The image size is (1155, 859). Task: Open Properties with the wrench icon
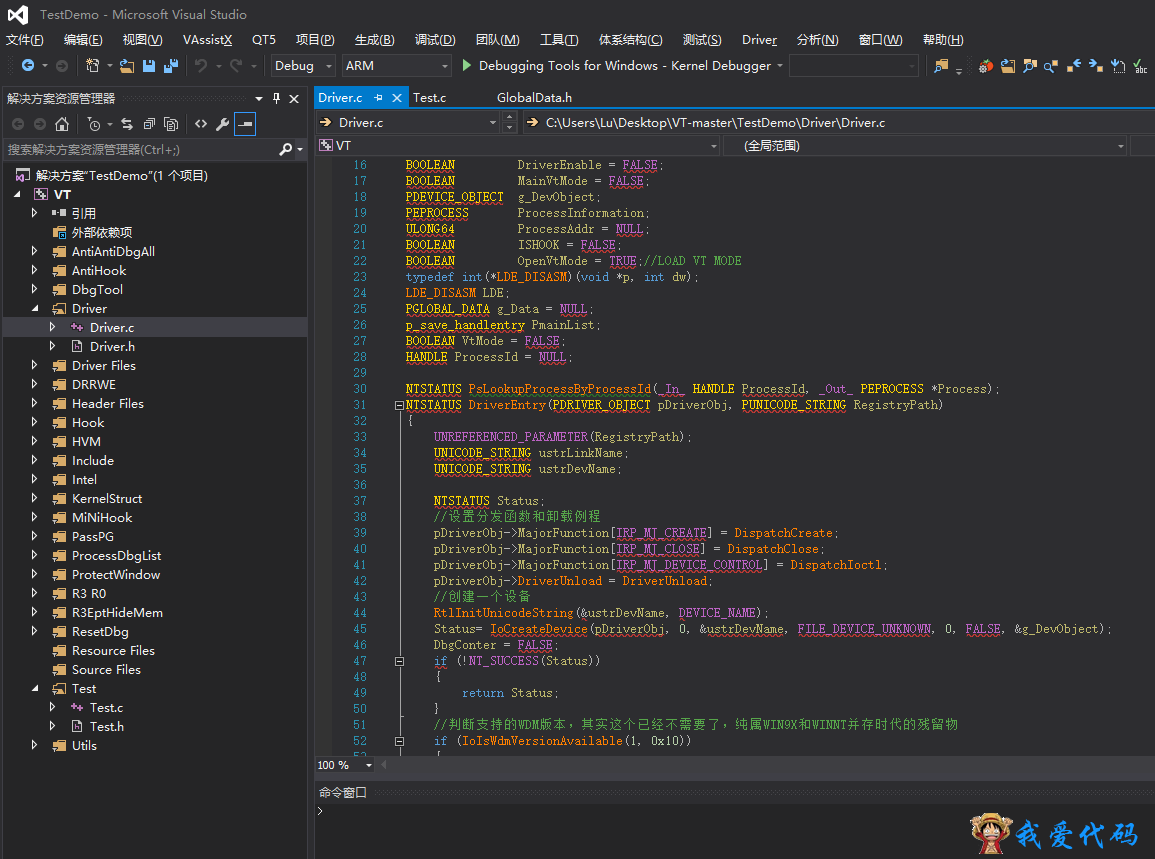coord(222,124)
